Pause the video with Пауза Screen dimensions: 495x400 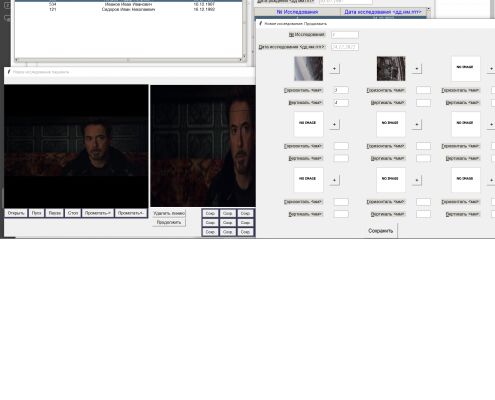pos(55,213)
